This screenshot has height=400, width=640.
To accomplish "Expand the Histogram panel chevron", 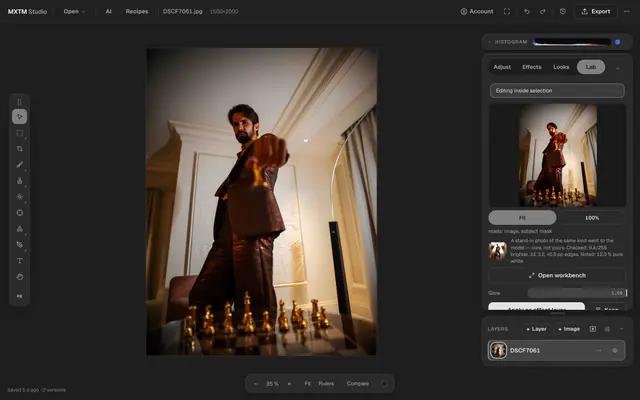I will point(489,42).
